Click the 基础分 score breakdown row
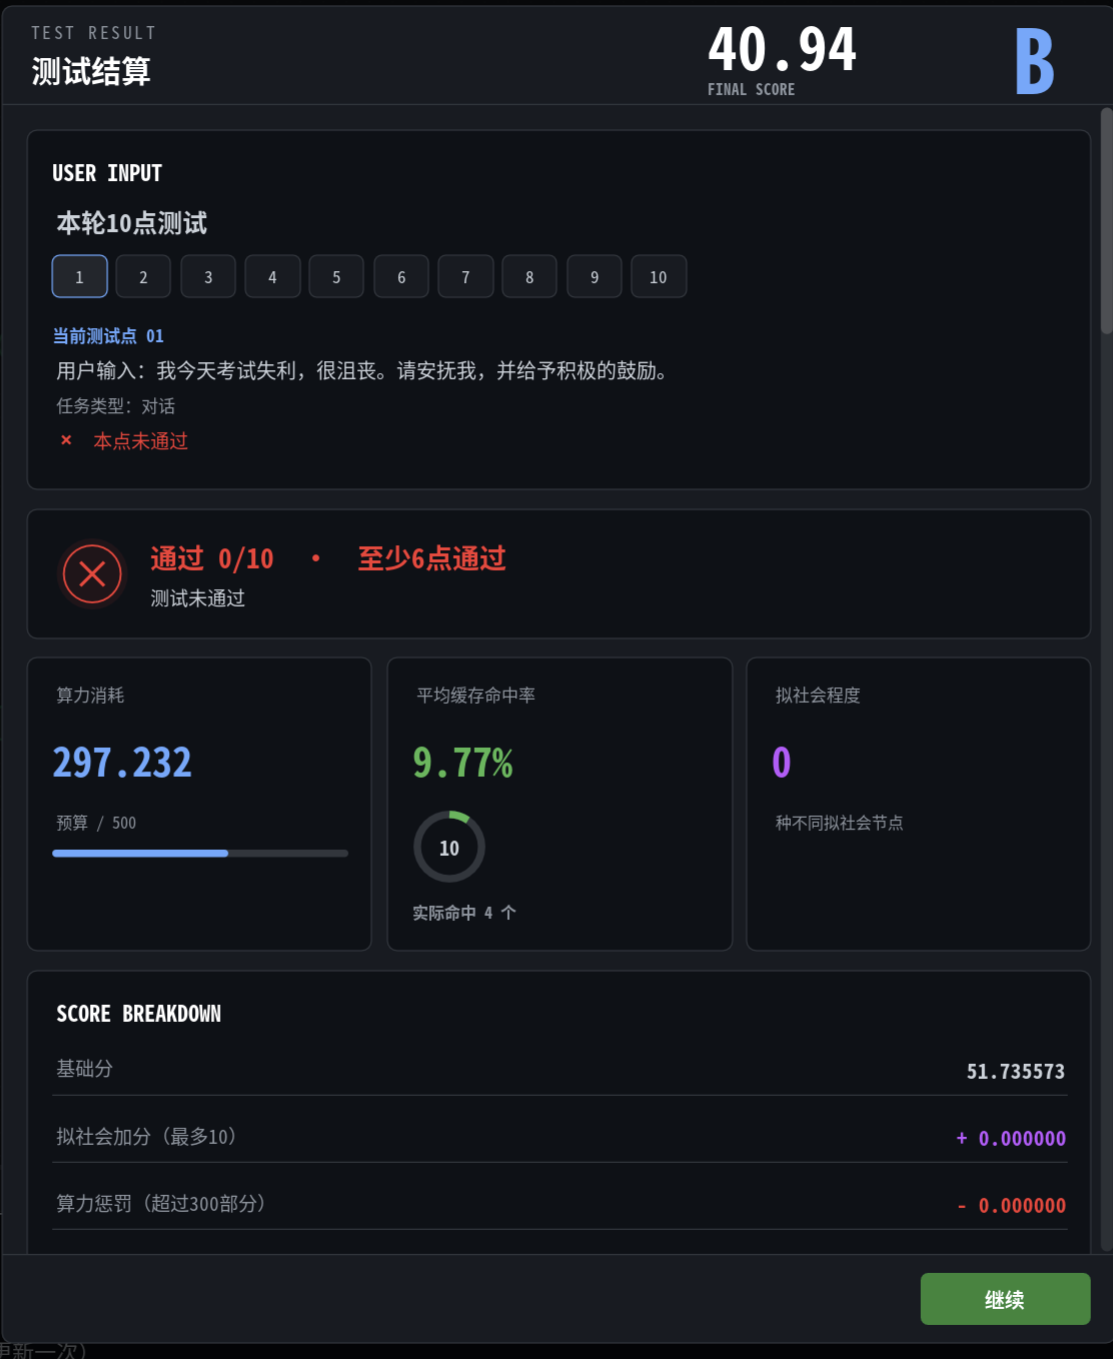 pos(560,1070)
